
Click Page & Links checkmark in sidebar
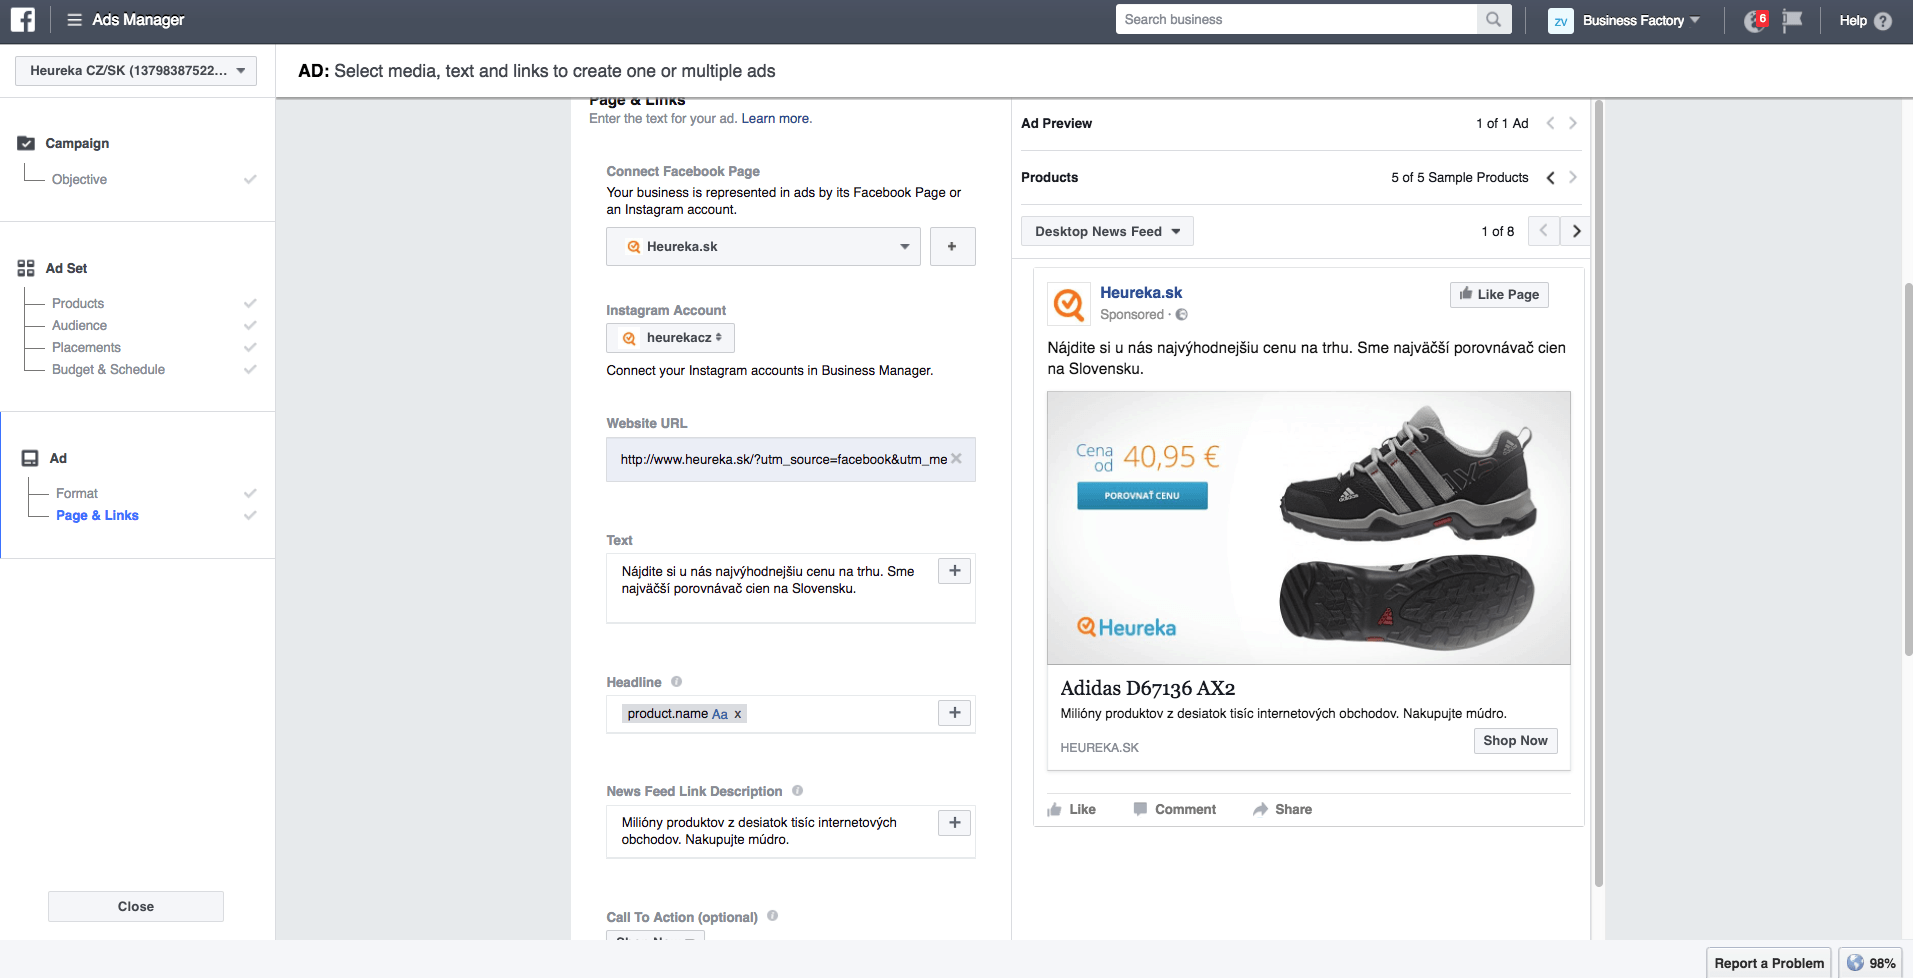tap(250, 515)
